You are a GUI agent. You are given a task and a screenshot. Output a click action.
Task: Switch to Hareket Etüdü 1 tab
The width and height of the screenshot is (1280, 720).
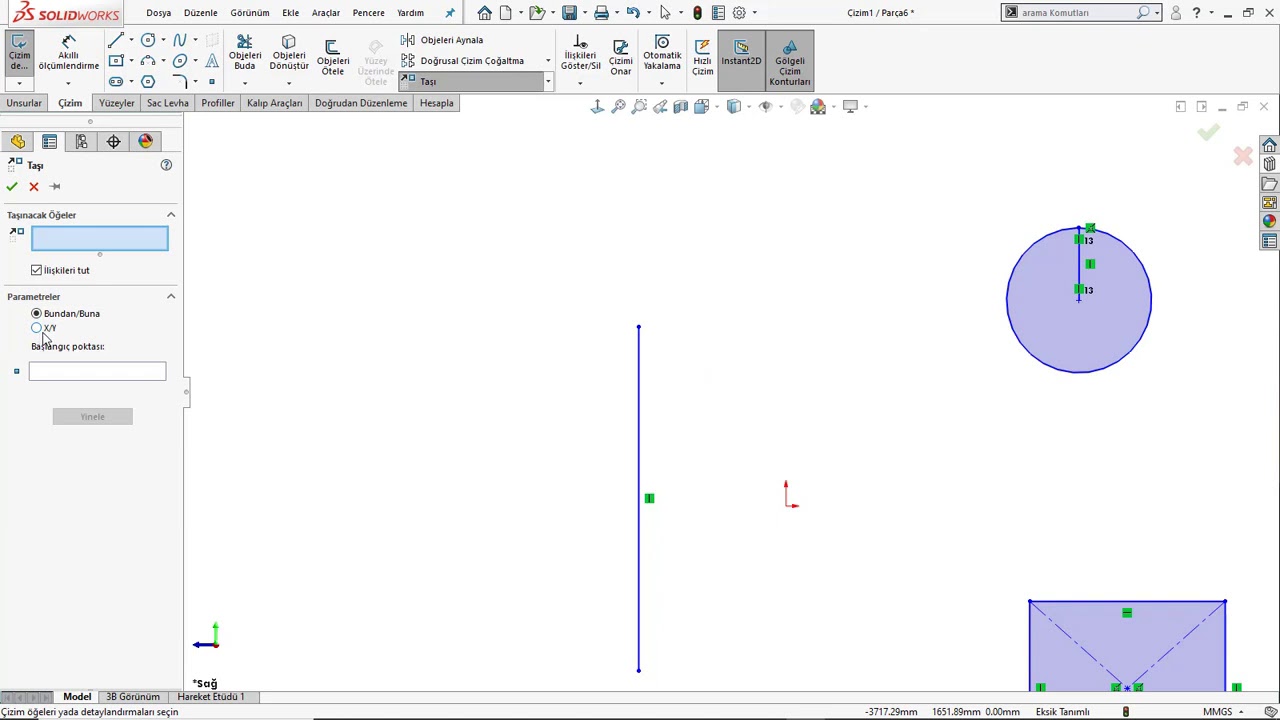tap(210, 697)
